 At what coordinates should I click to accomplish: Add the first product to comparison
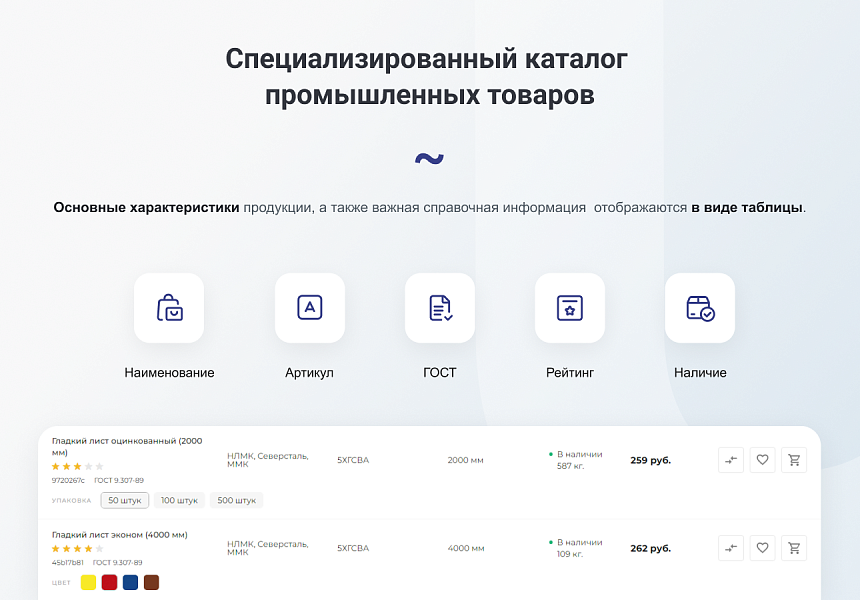coord(731,460)
